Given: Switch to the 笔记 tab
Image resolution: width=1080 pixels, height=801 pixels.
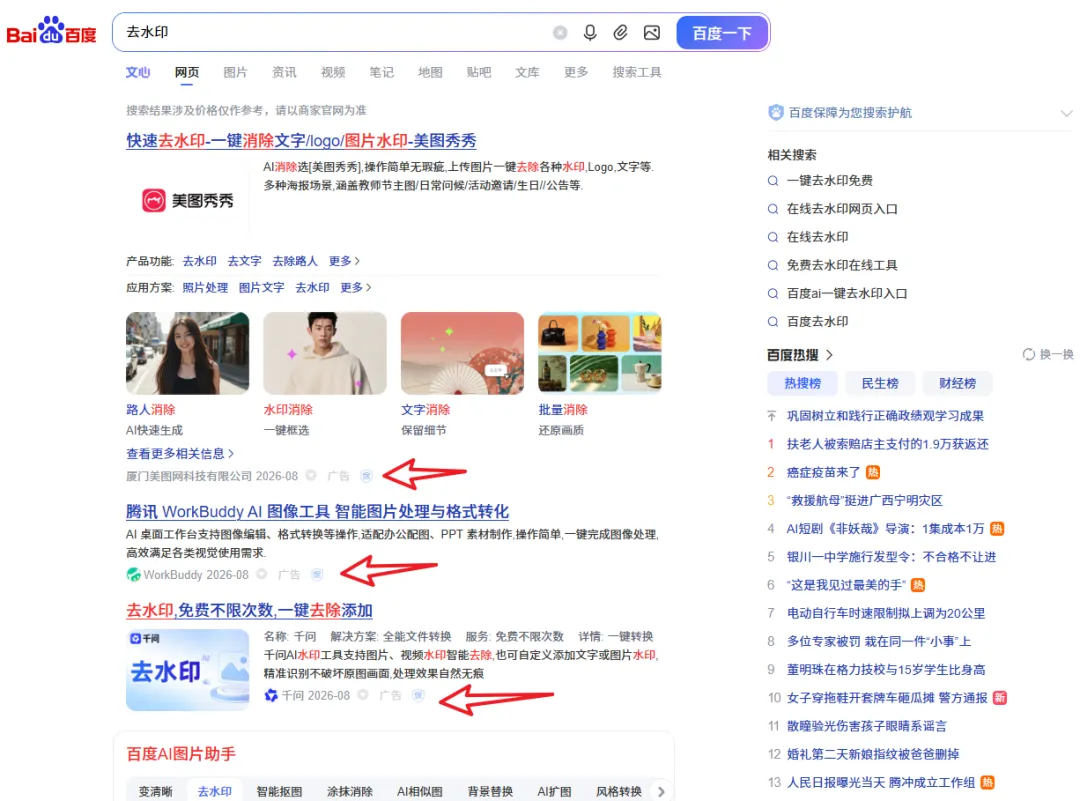Looking at the screenshot, I should [x=382, y=72].
